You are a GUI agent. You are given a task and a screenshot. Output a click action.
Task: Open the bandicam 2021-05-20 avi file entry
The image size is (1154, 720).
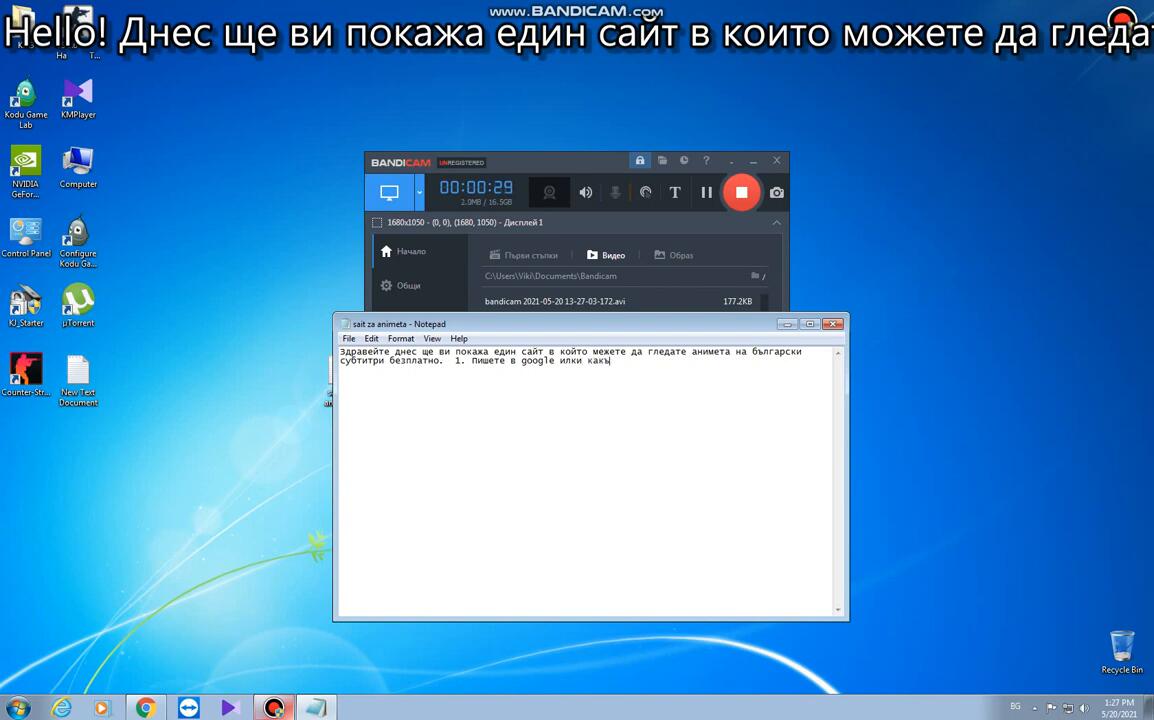(555, 301)
